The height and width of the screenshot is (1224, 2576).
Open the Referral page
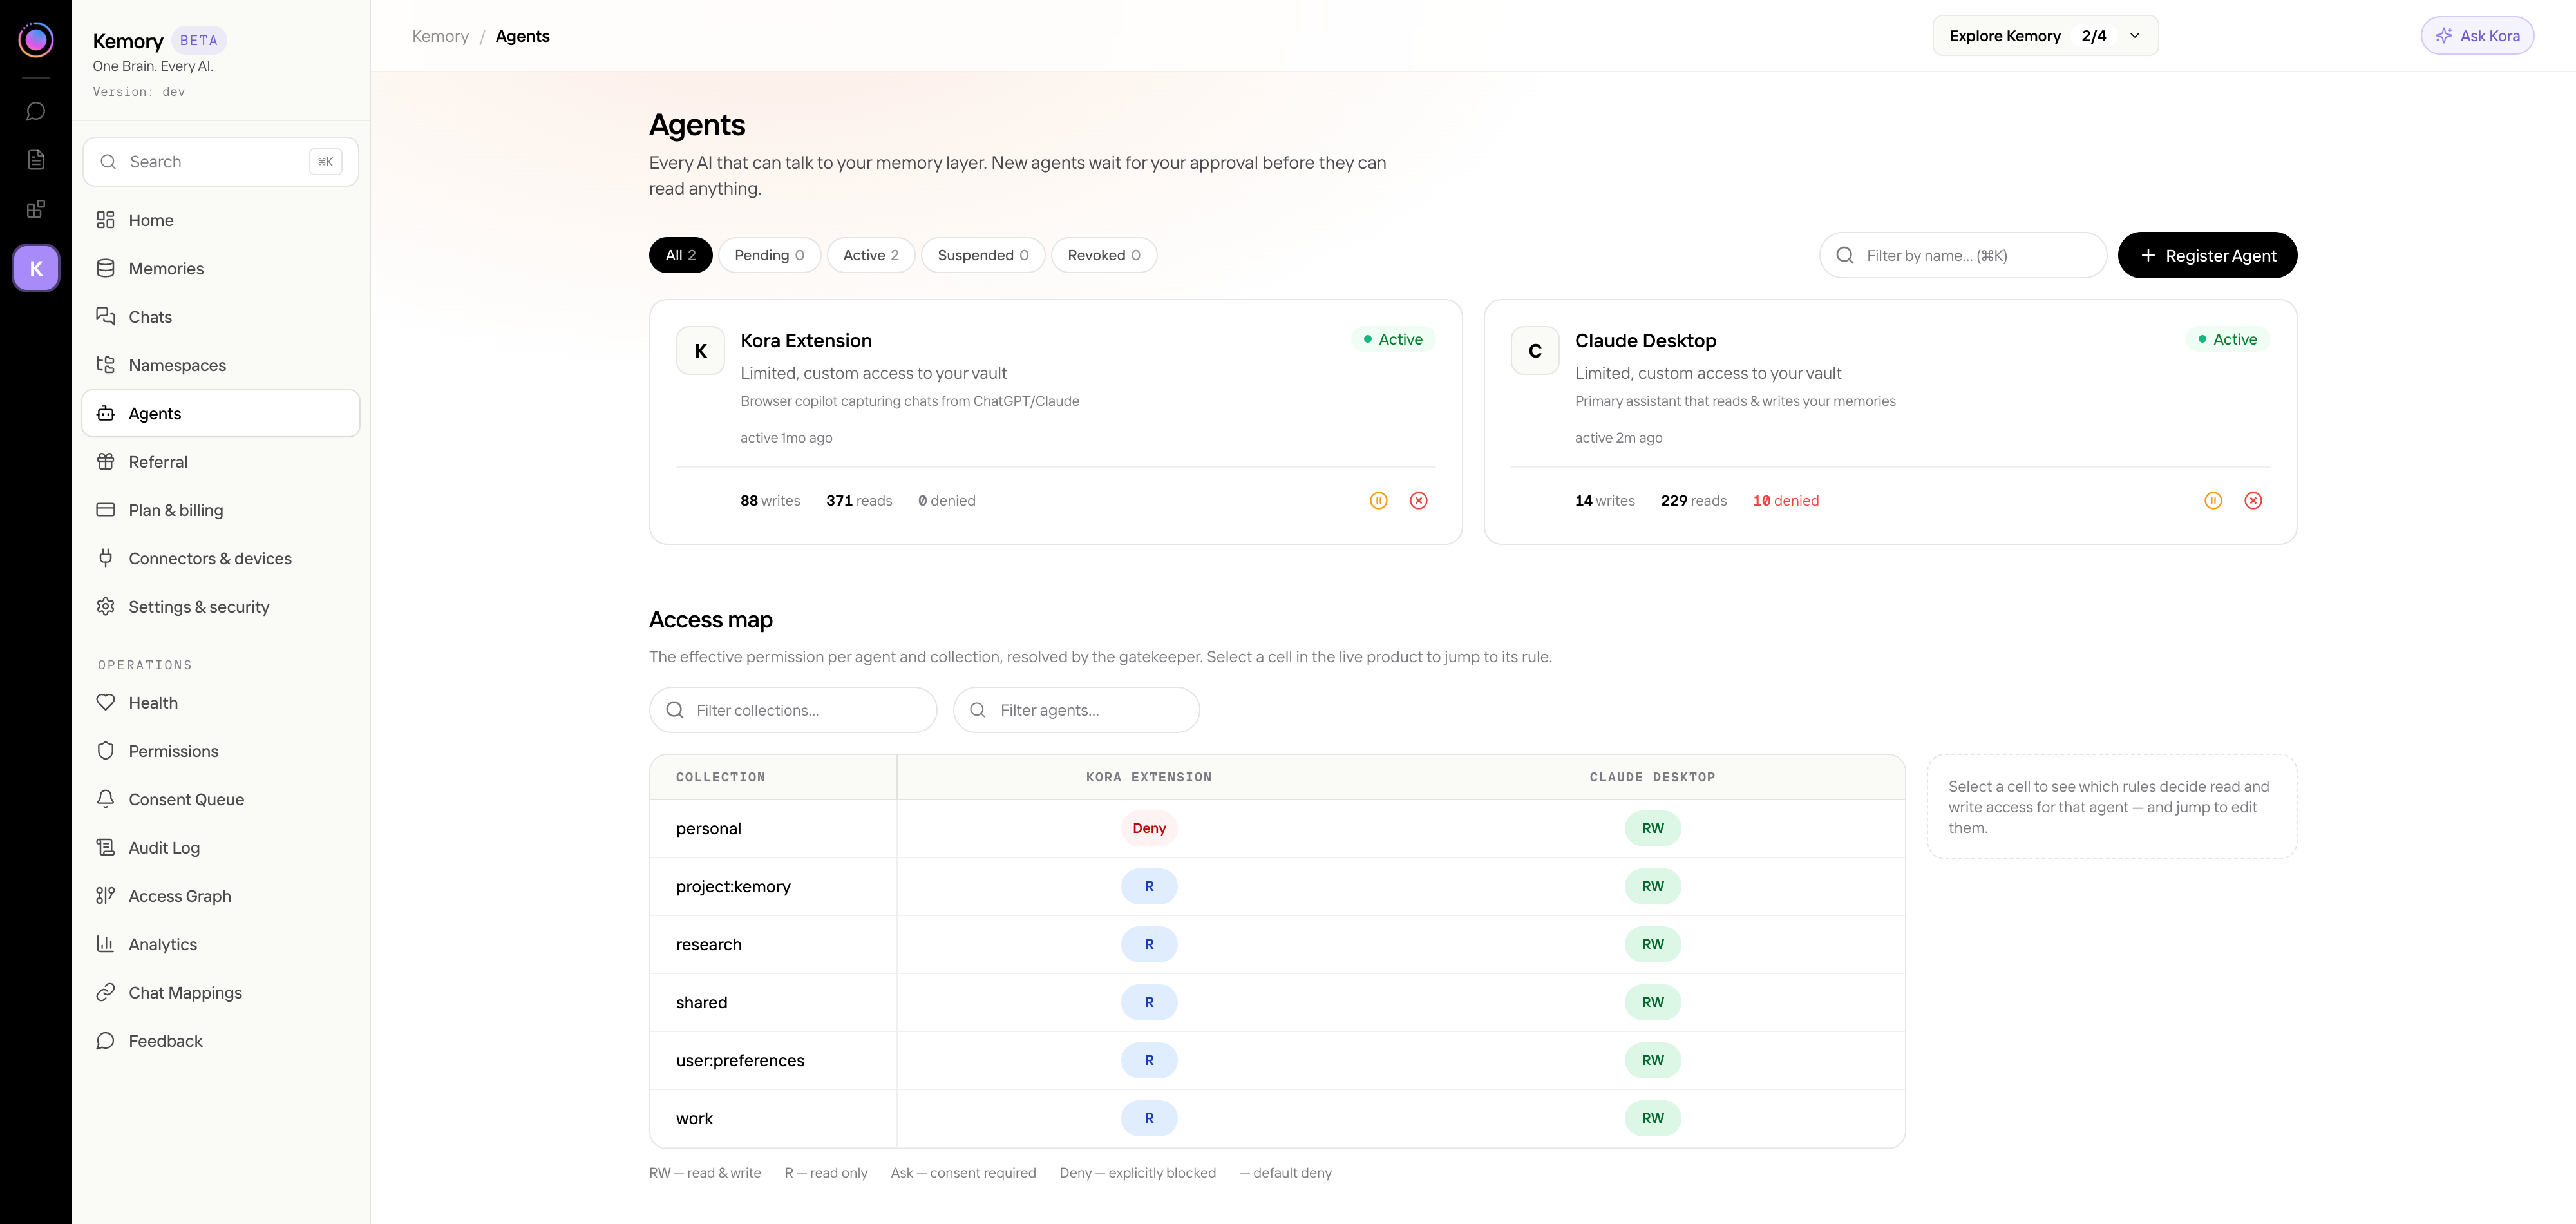click(x=221, y=462)
